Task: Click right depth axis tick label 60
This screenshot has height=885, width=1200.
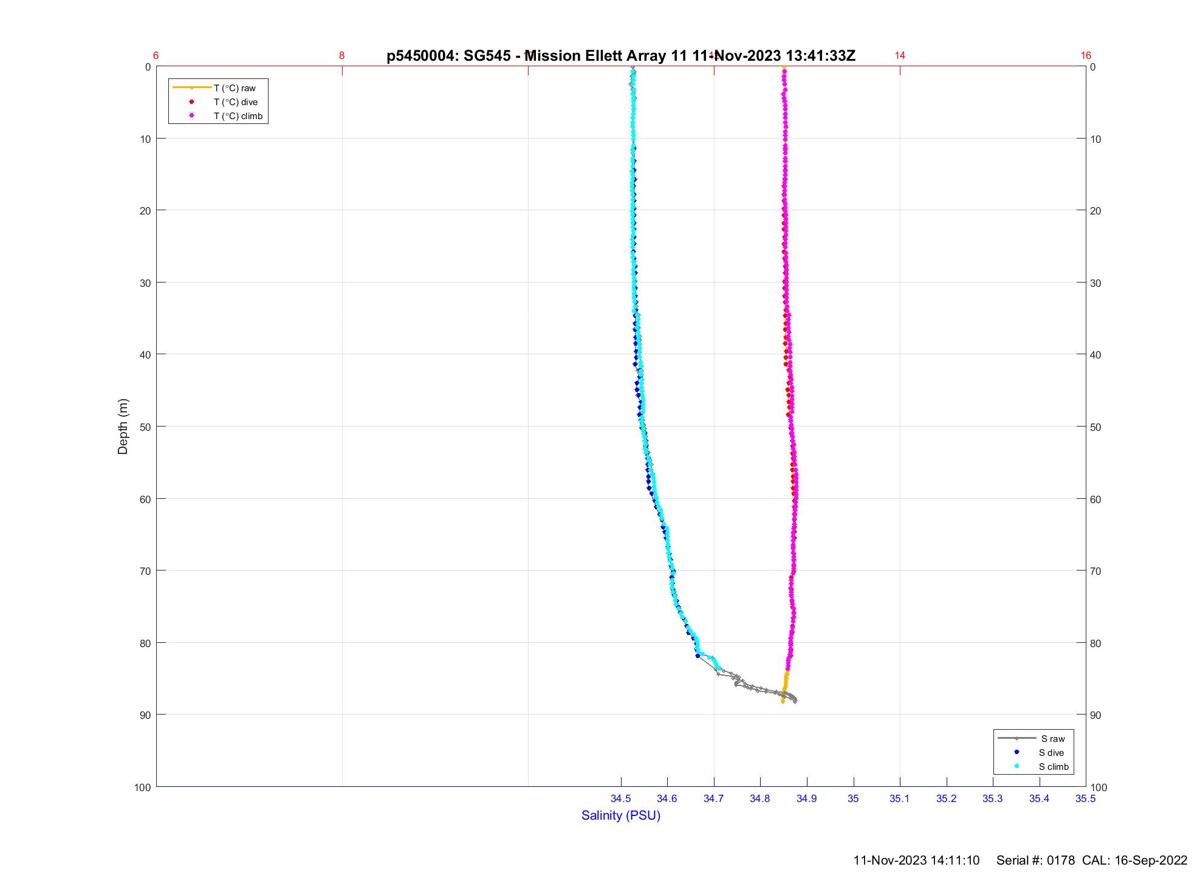Action: click(1097, 499)
